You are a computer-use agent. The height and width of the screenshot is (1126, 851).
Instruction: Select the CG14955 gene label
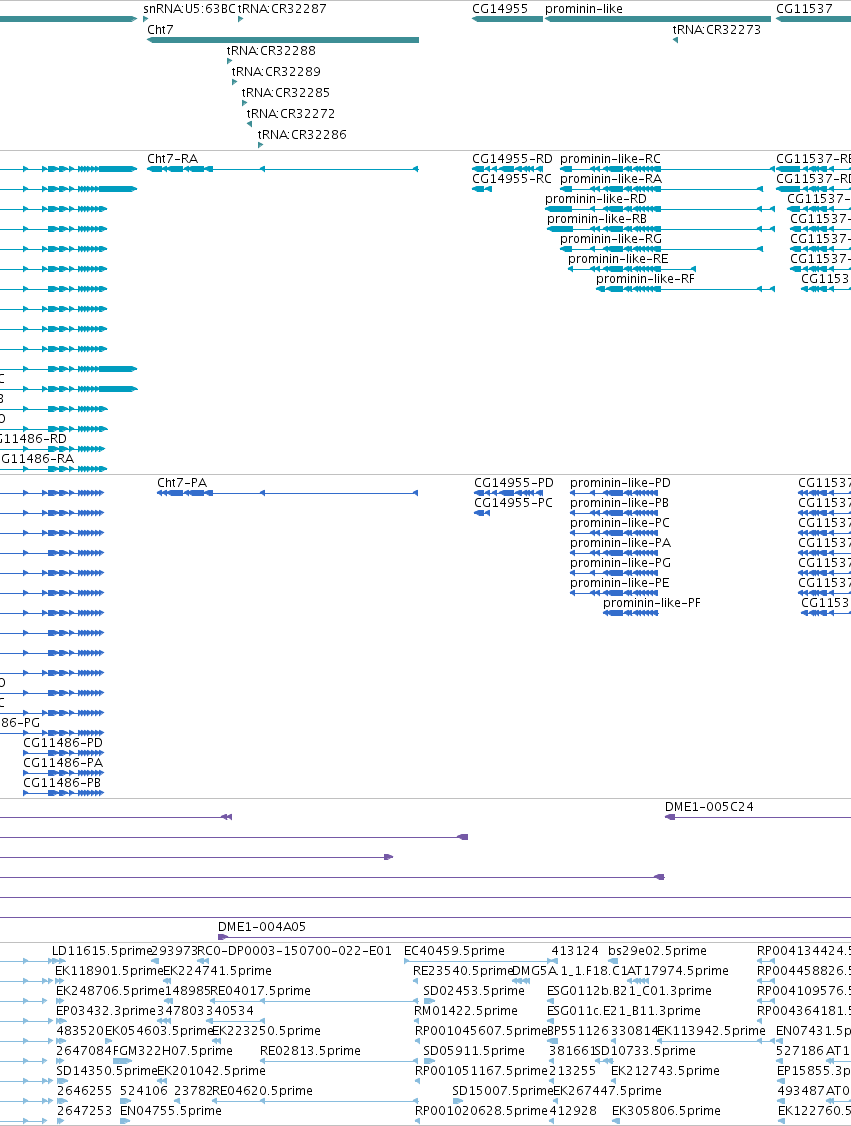[x=500, y=9]
